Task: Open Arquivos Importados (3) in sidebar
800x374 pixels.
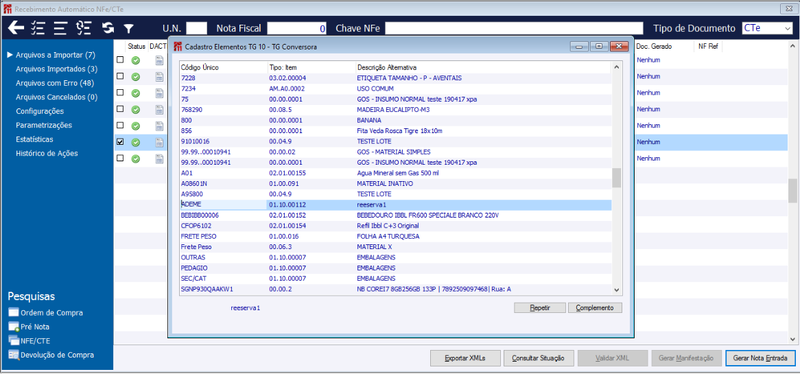Action: [x=56, y=69]
